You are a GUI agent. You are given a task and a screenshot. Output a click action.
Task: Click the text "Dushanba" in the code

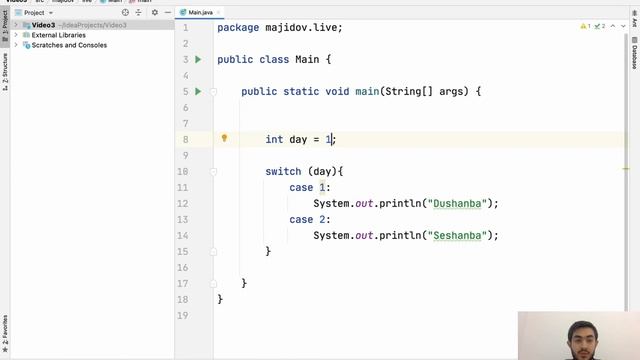(457, 203)
